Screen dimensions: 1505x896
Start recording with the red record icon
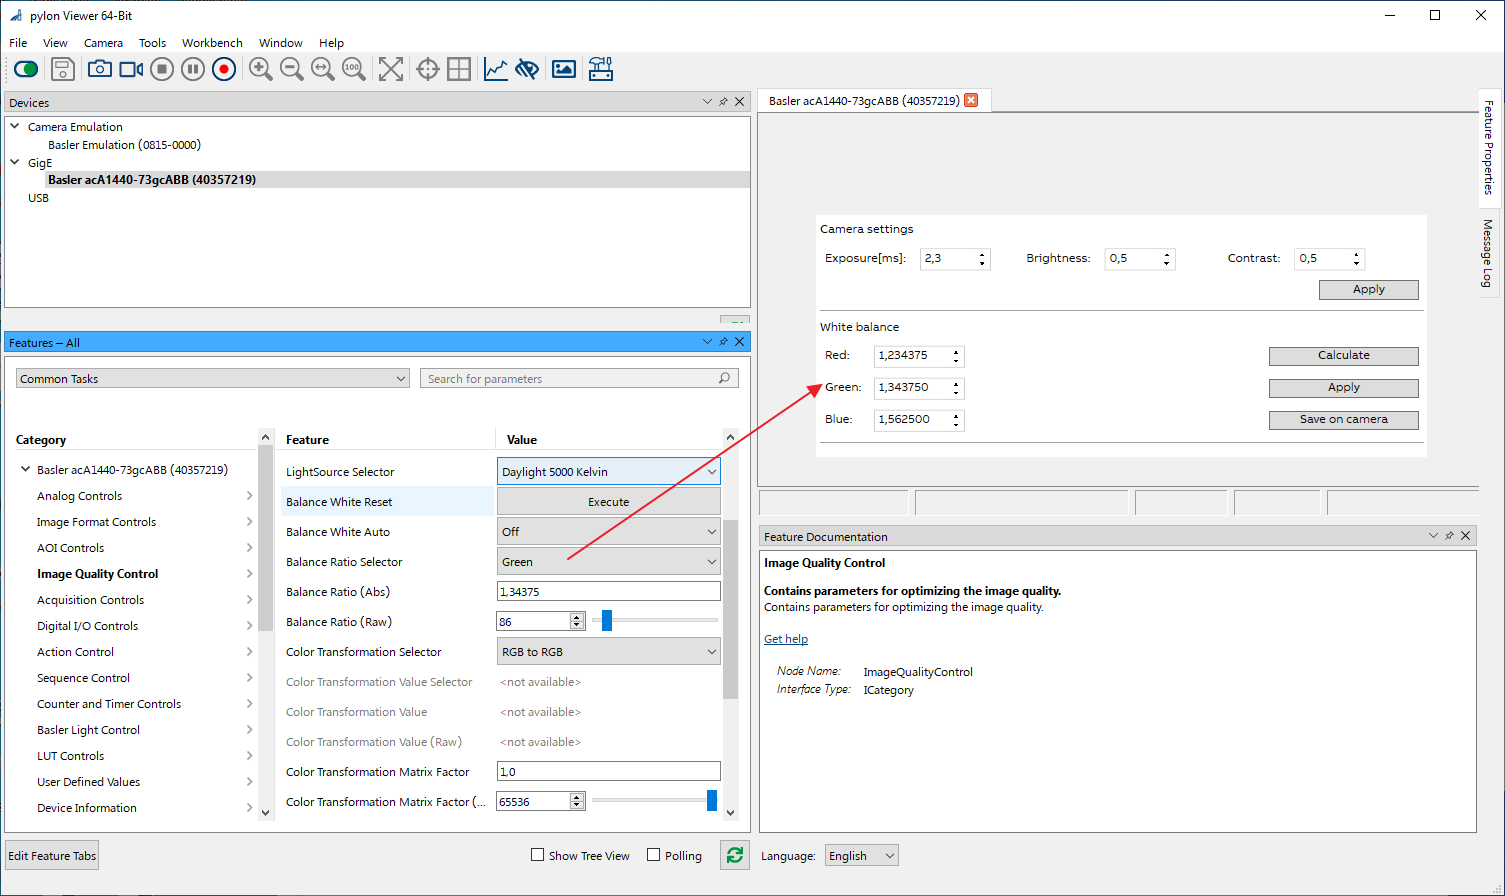224,69
